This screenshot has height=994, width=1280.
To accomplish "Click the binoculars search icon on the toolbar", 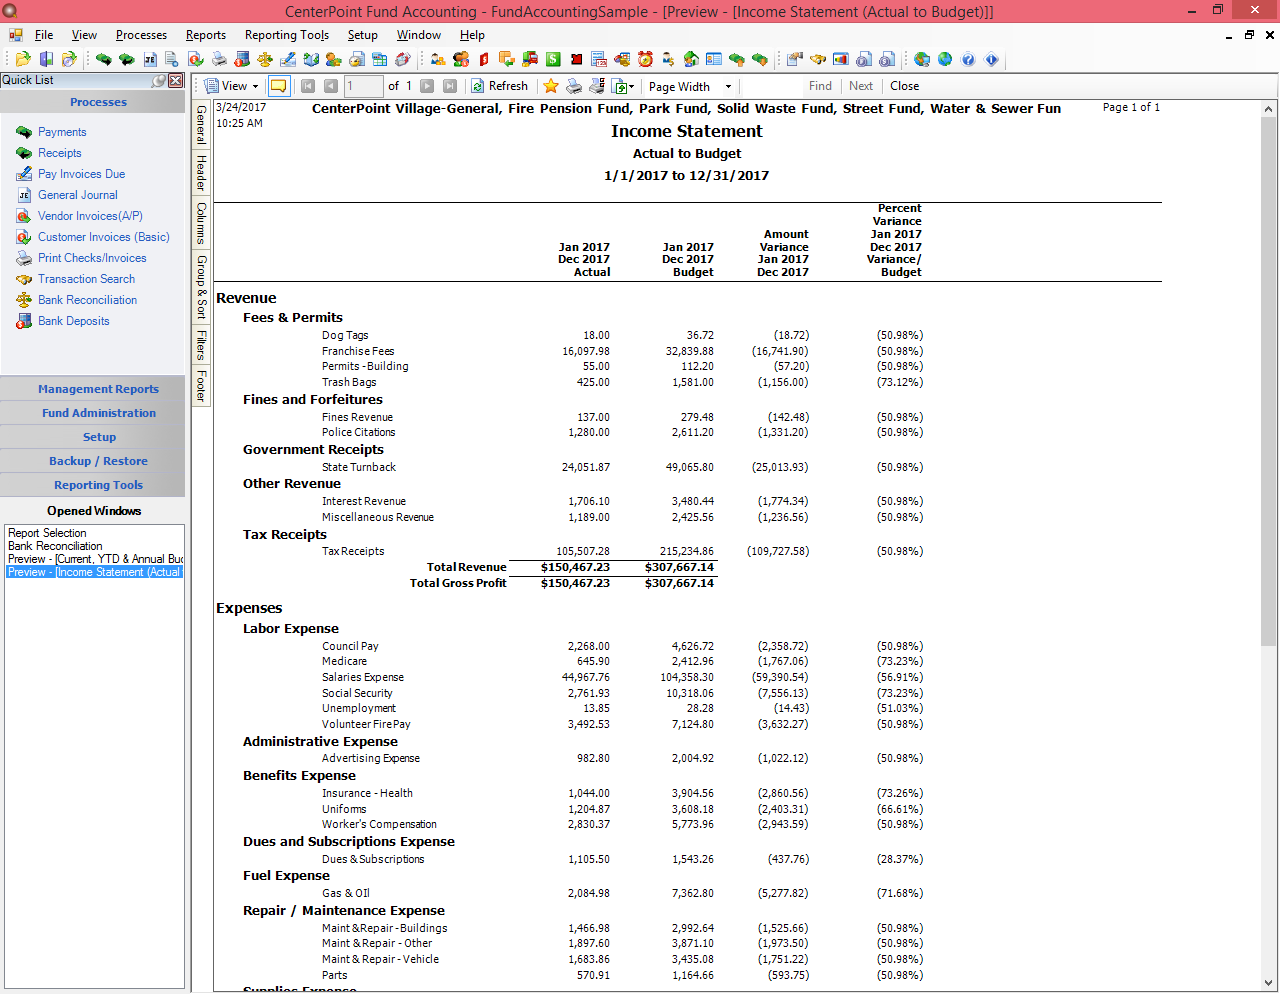I will [x=818, y=60].
